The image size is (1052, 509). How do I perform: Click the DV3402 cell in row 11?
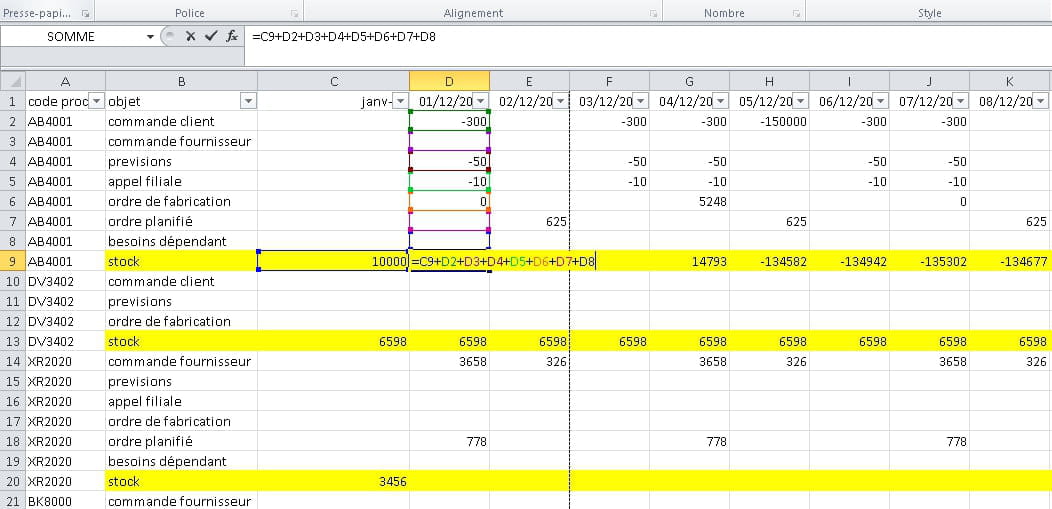[x=66, y=301]
